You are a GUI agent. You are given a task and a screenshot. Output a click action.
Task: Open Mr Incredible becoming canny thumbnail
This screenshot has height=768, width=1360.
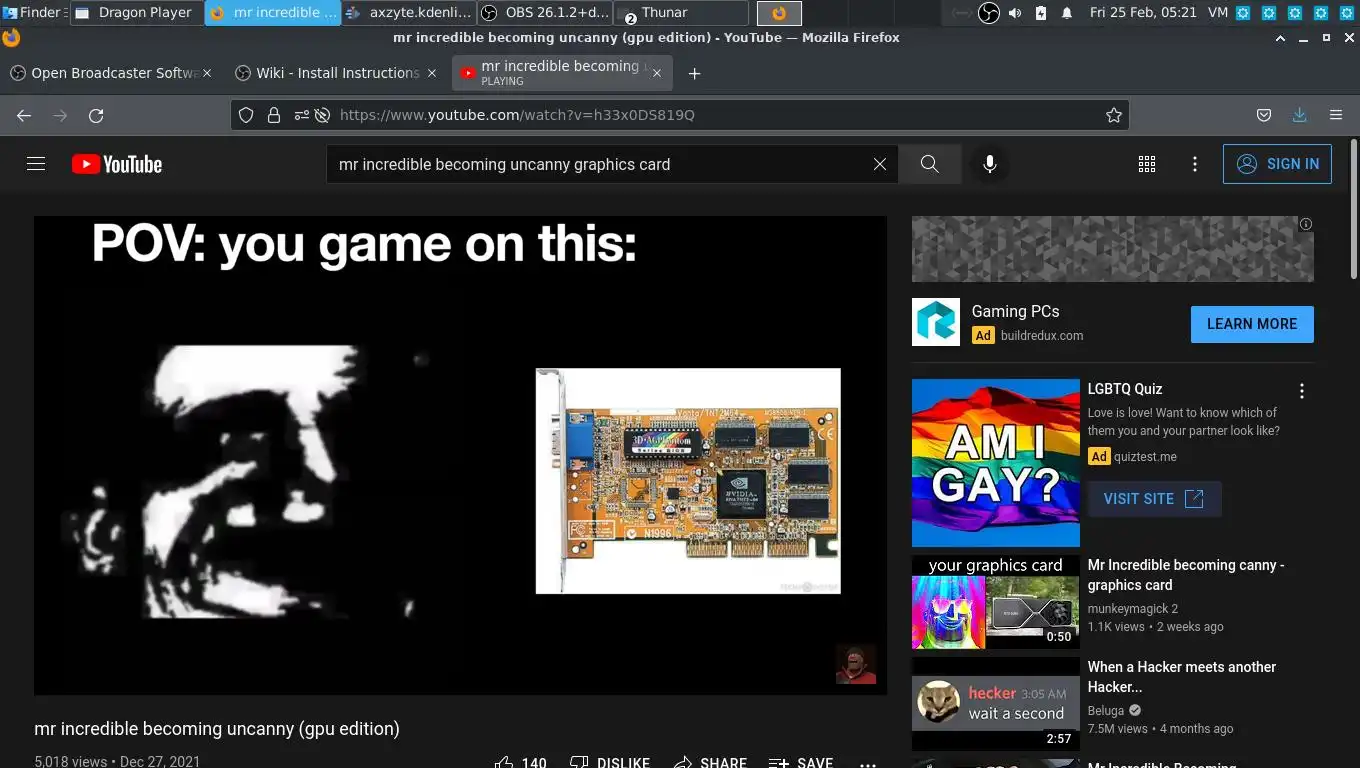pos(996,602)
